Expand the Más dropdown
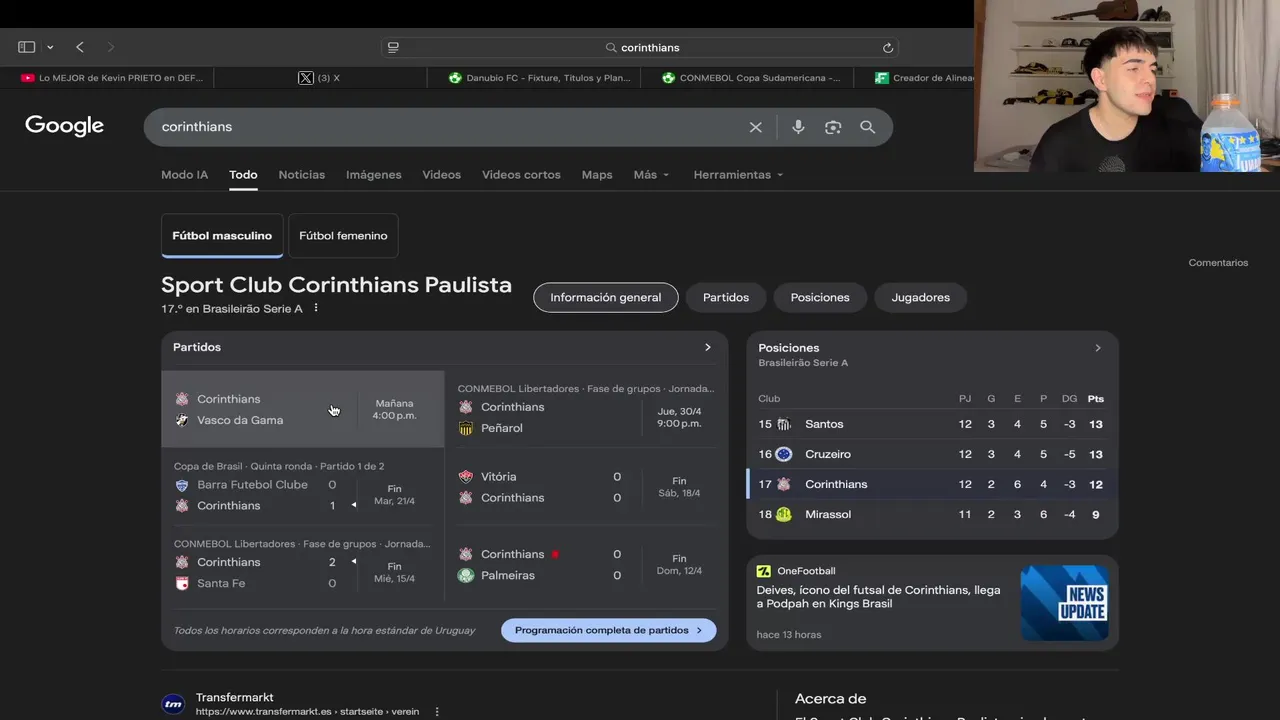The image size is (1280, 720). [x=651, y=174]
